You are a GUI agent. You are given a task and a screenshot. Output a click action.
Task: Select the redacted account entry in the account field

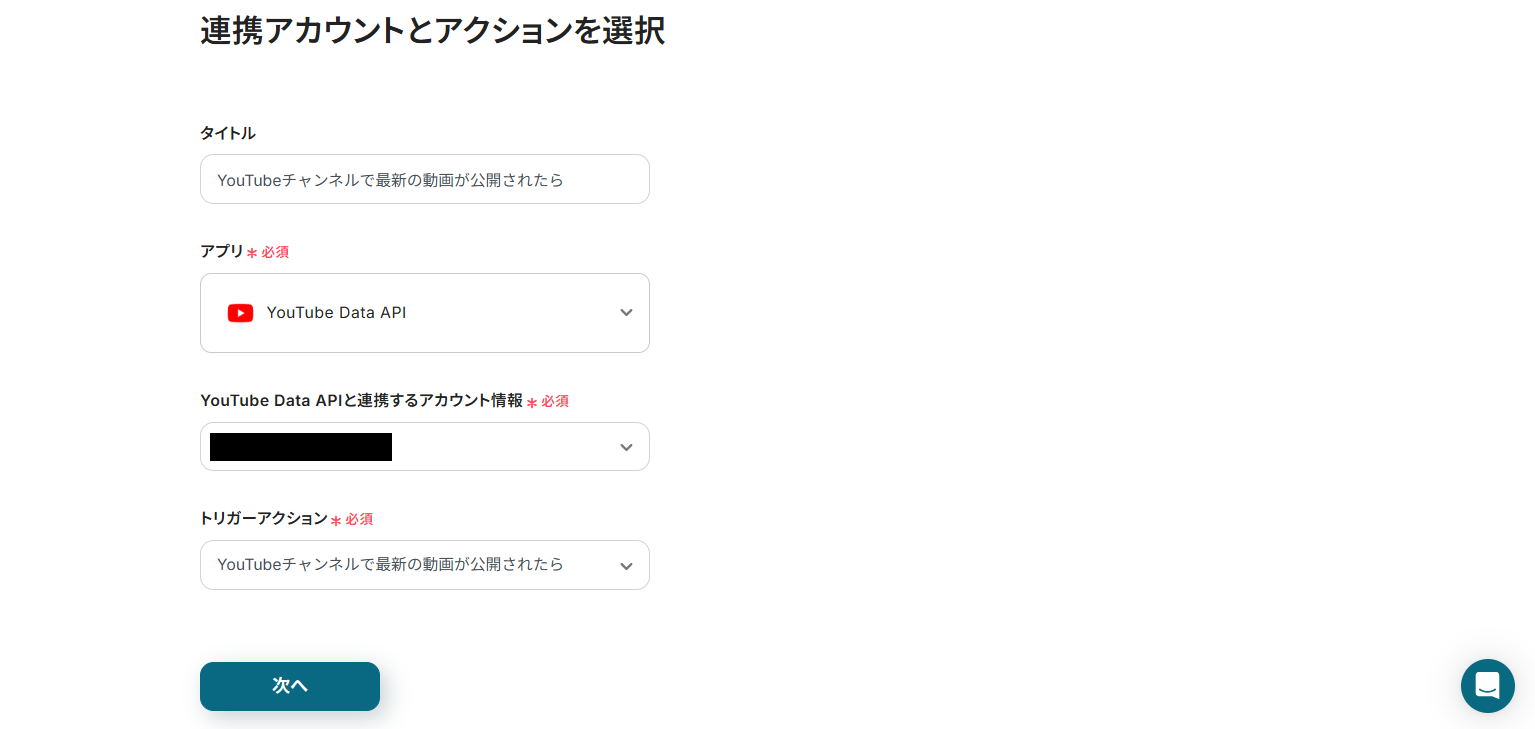[x=300, y=447]
